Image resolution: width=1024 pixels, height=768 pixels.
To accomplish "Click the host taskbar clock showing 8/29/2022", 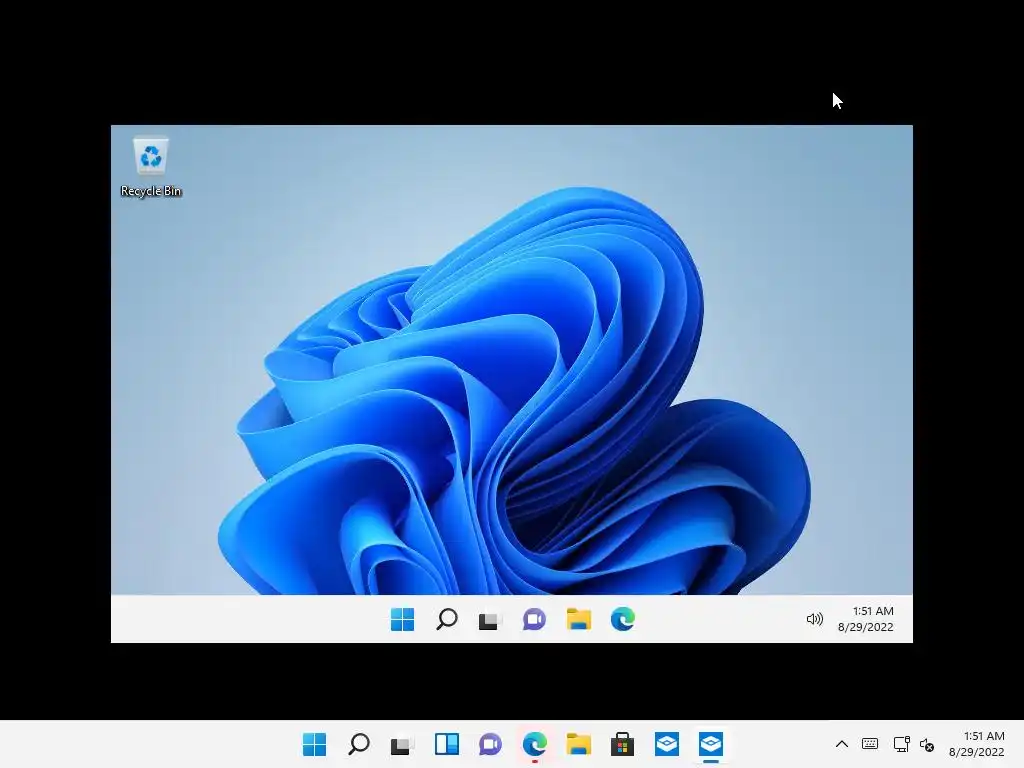I will point(977,744).
